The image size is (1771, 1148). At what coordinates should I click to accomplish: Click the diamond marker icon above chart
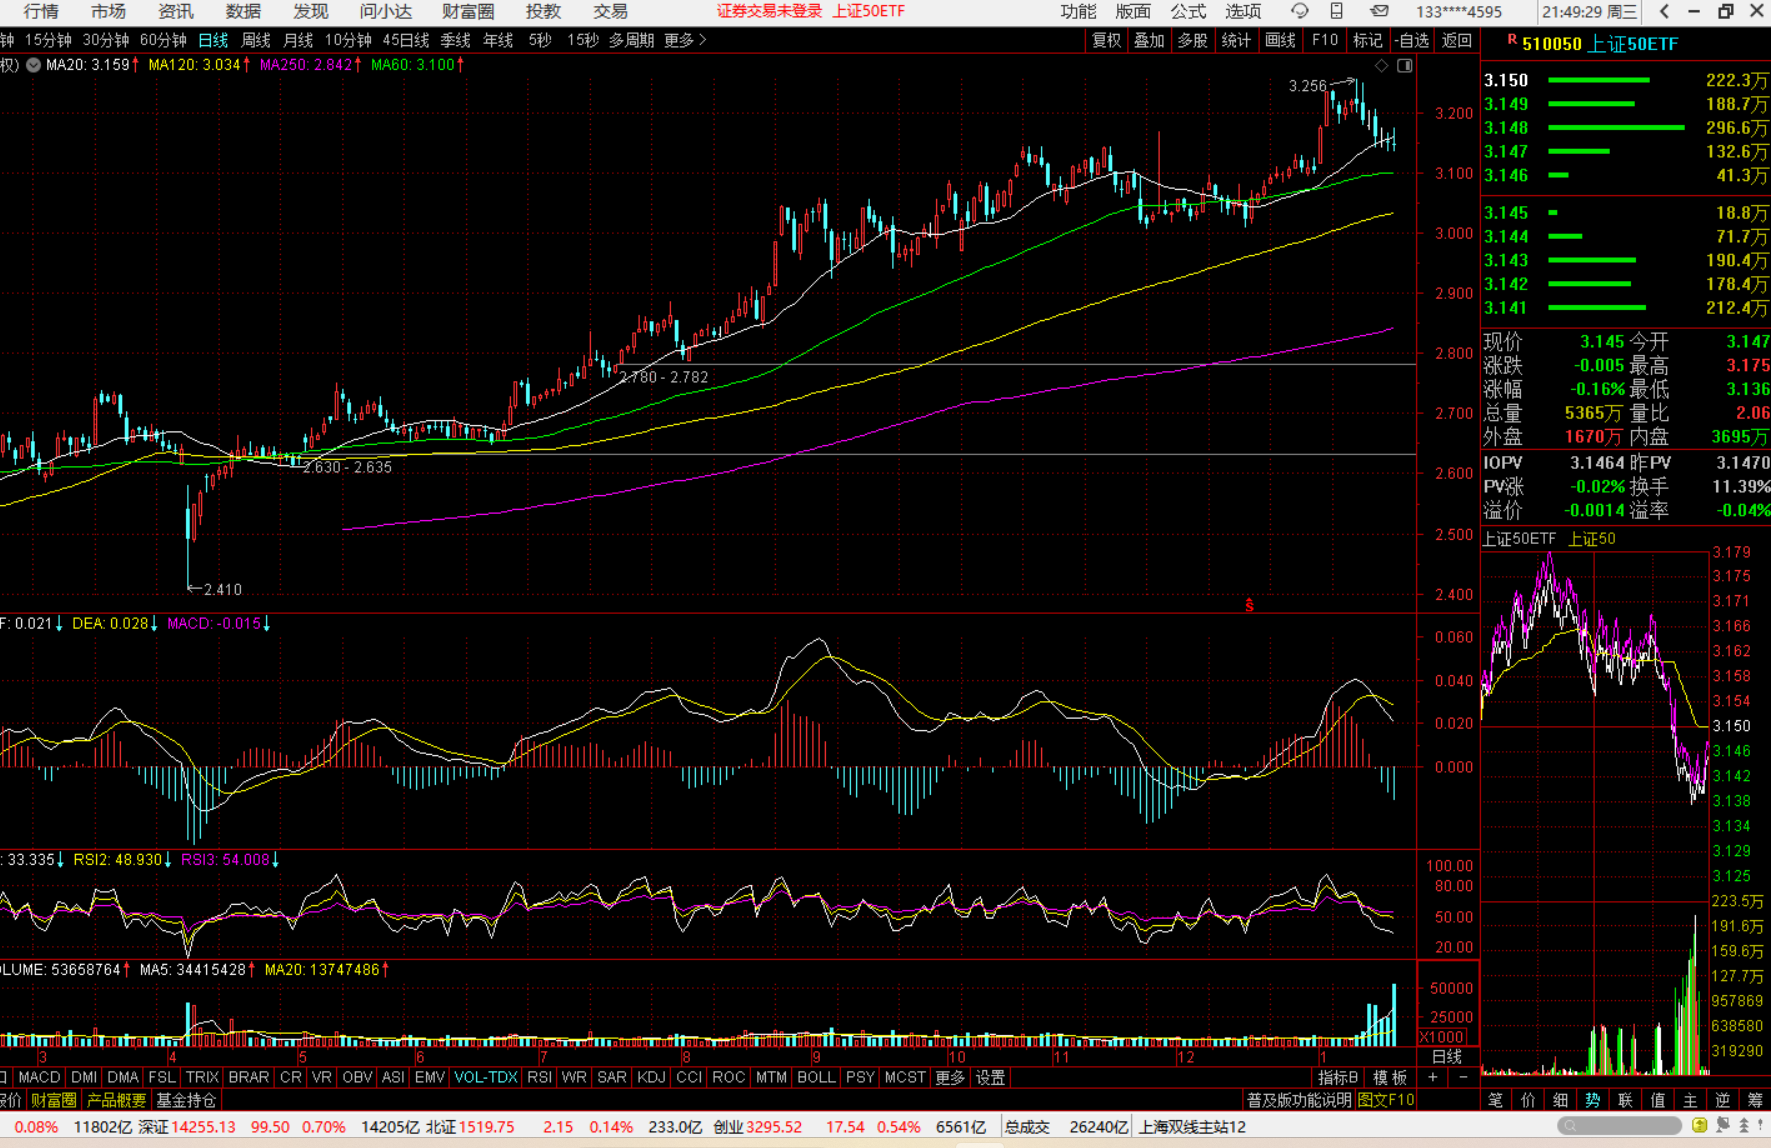1381,66
